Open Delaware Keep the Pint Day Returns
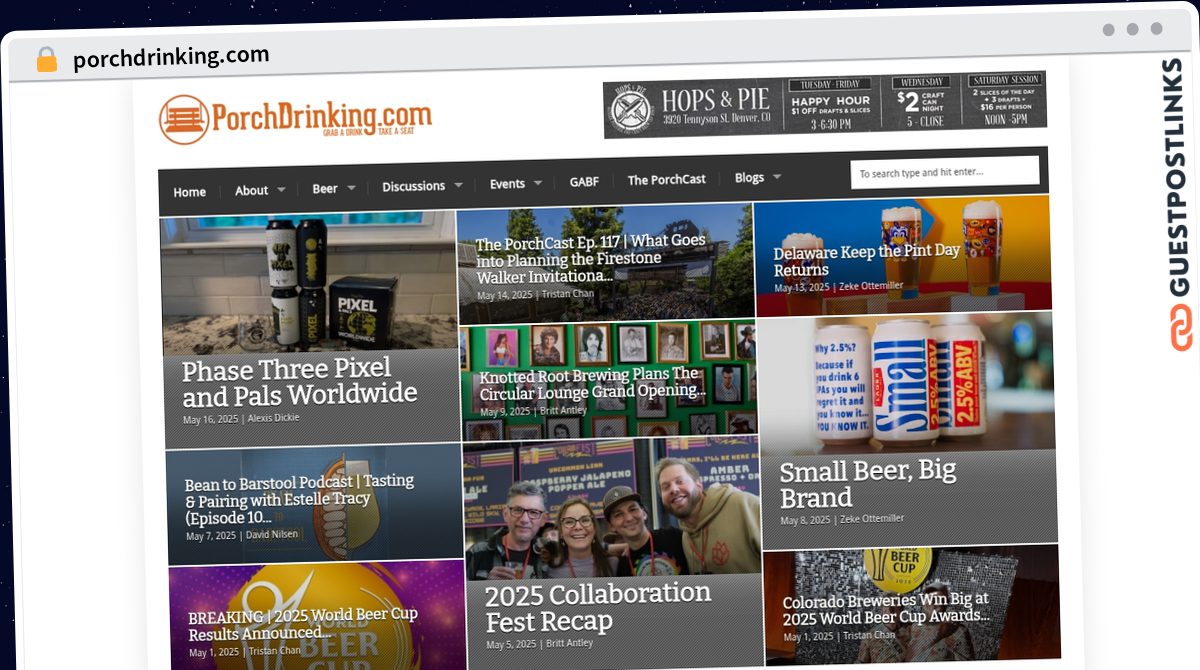Image resolution: width=1200 pixels, height=670 pixels. click(866, 260)
